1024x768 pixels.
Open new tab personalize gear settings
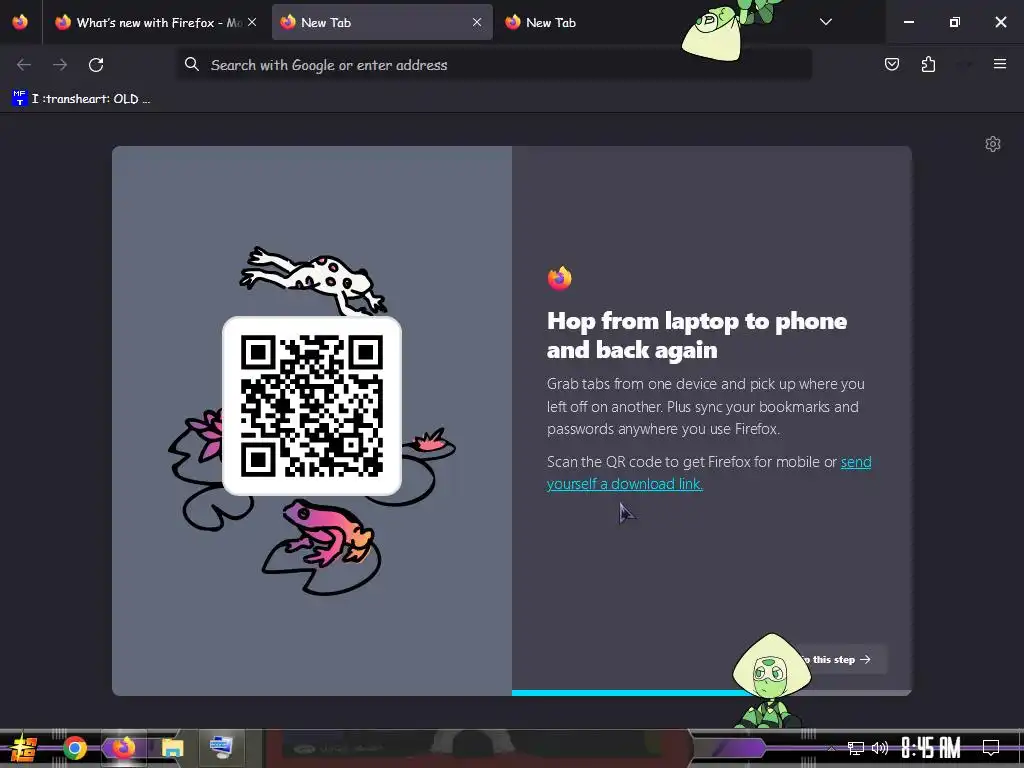993,144
